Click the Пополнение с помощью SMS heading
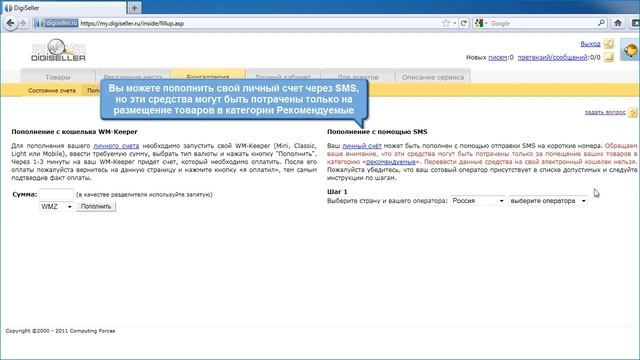Image resolution: width=640 pixels, height=360 pixels. (377, 132)
